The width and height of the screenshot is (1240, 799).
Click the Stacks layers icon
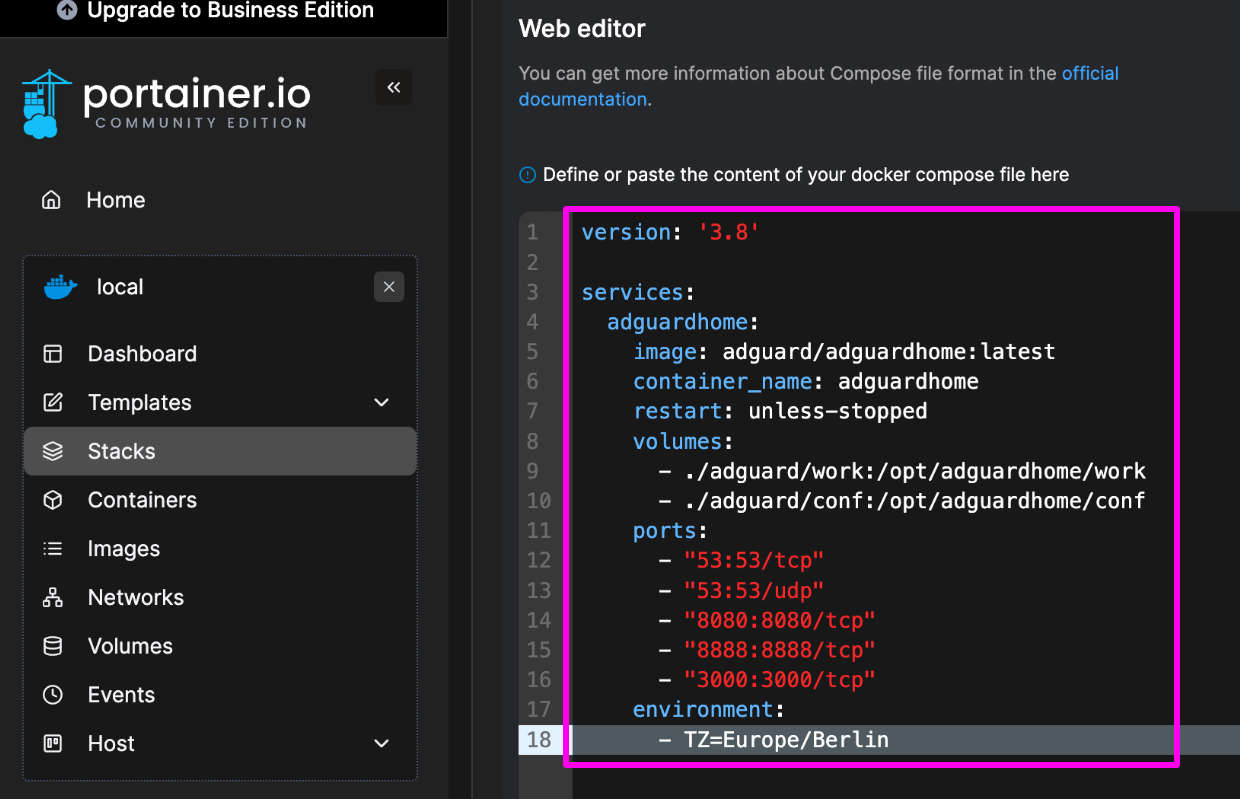pyautogui.click(x=53, y=451)
